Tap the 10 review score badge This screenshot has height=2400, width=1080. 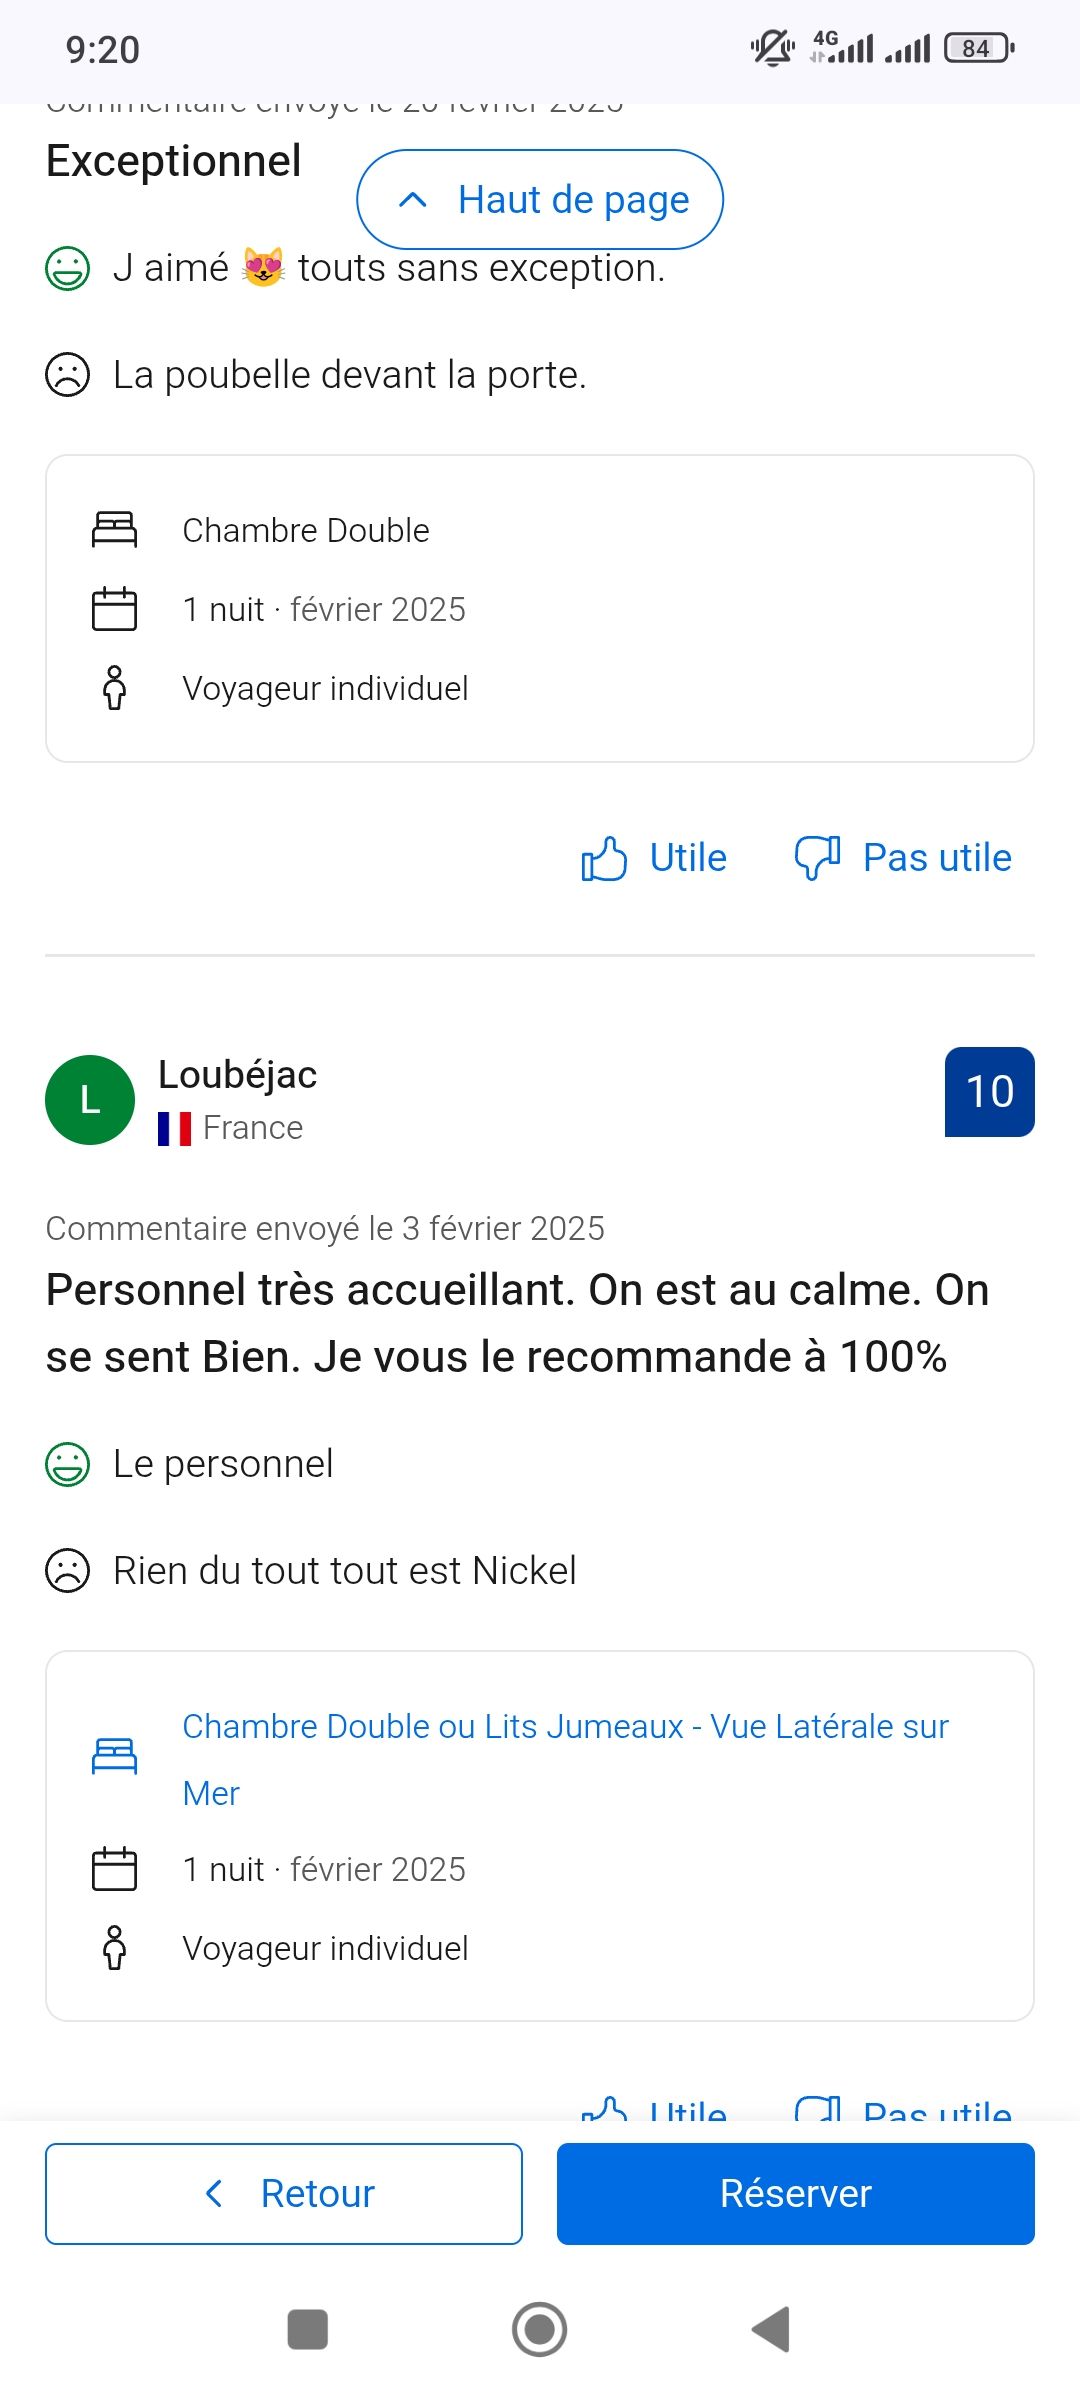[x=989, y=1092]
